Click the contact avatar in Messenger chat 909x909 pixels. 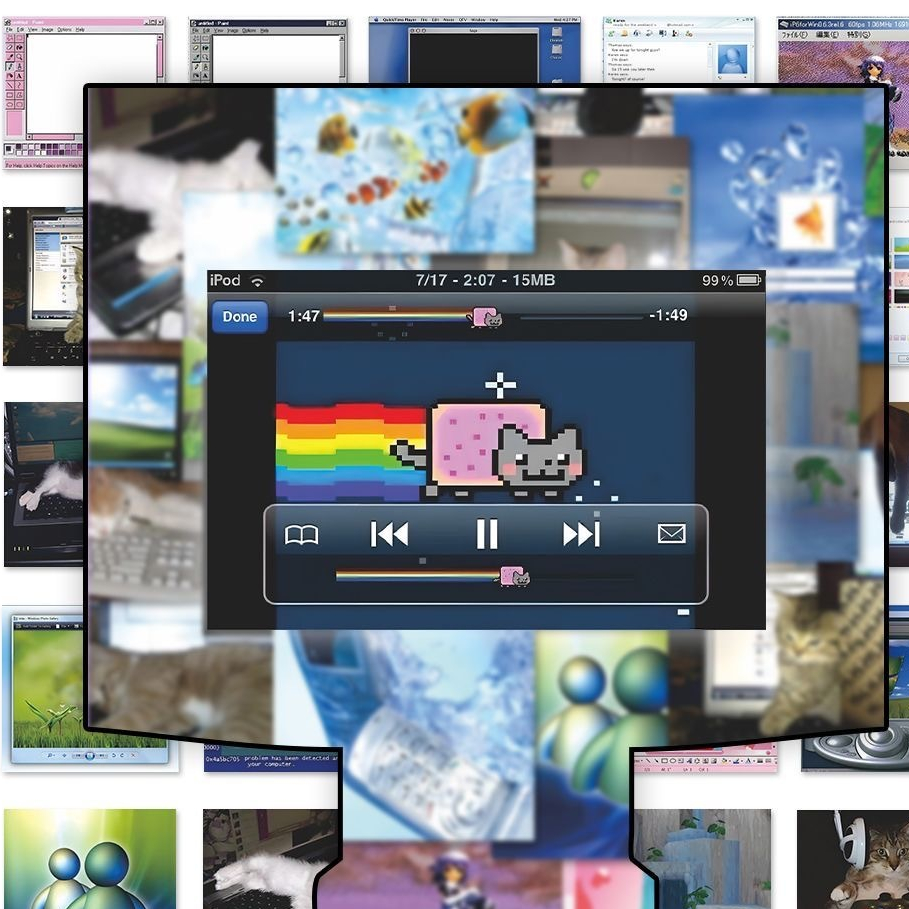(x=732, y=59)
